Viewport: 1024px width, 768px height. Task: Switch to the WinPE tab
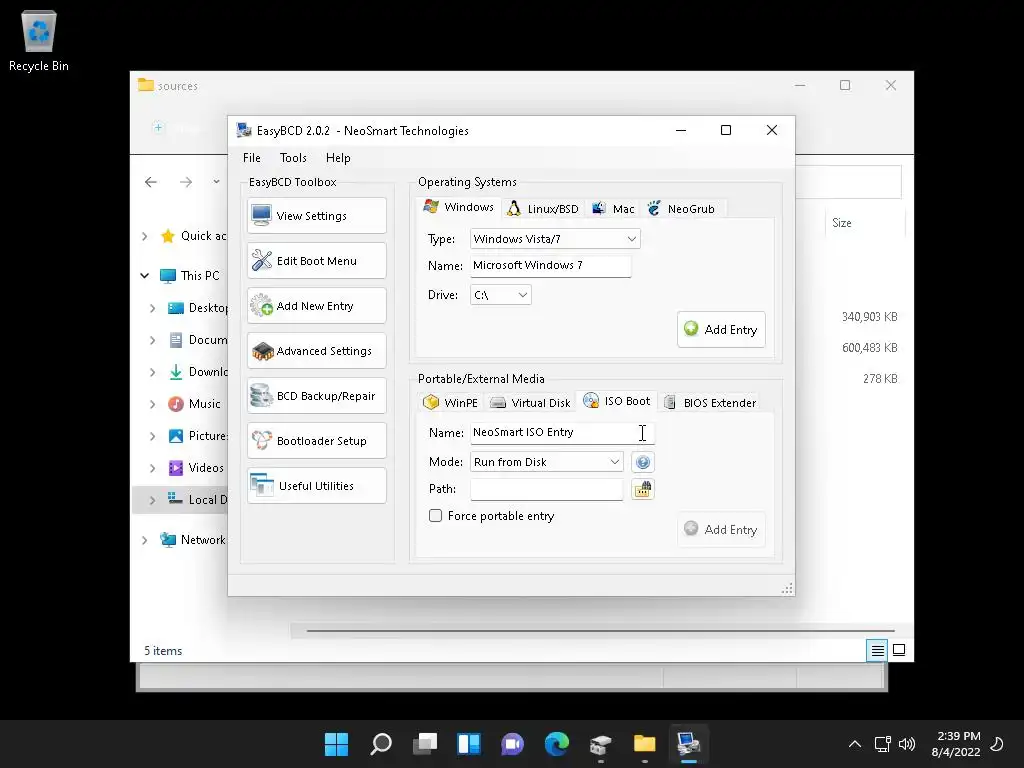(451, 402)
